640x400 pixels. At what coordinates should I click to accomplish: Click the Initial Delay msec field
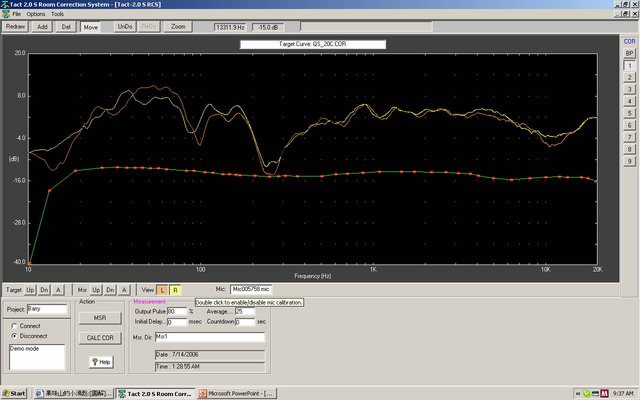(177, 322)
